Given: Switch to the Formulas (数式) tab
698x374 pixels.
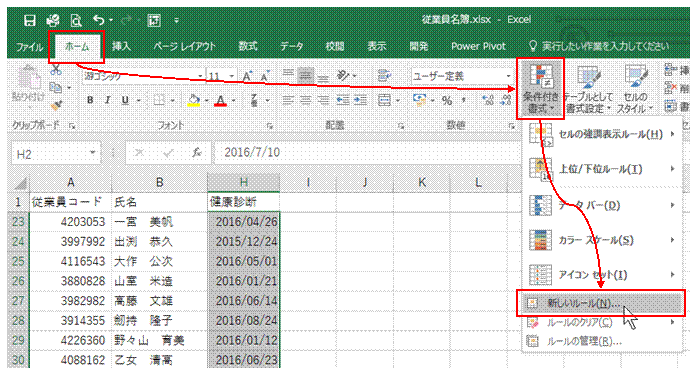Looking at the screenshot, I should pos(248,46).
